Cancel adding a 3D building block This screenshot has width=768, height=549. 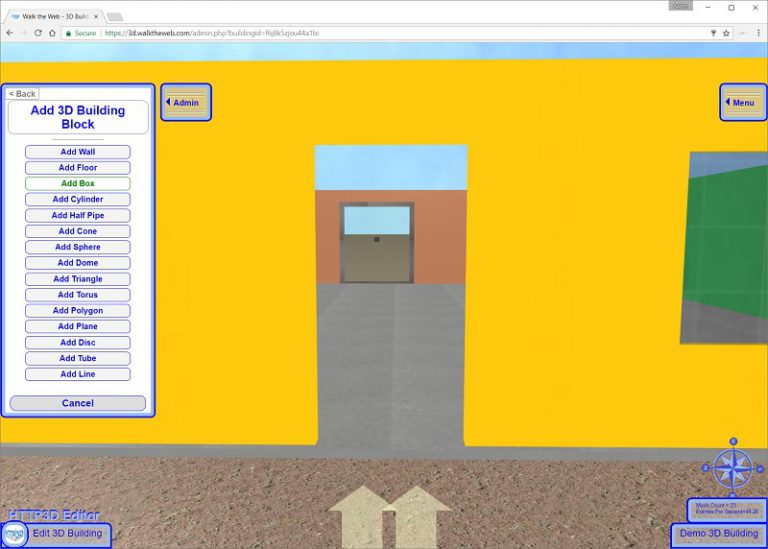[77, 404]
